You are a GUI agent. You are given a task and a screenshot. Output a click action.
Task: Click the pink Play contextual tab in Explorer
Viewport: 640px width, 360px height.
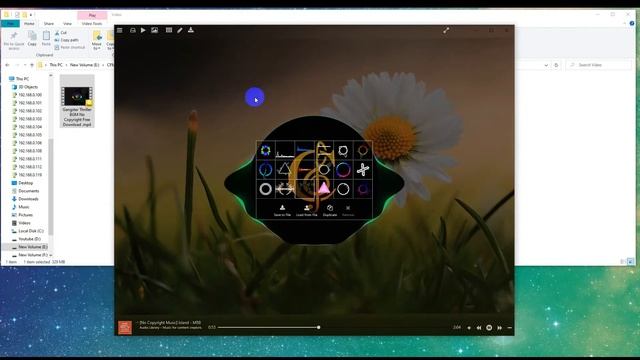92,16
